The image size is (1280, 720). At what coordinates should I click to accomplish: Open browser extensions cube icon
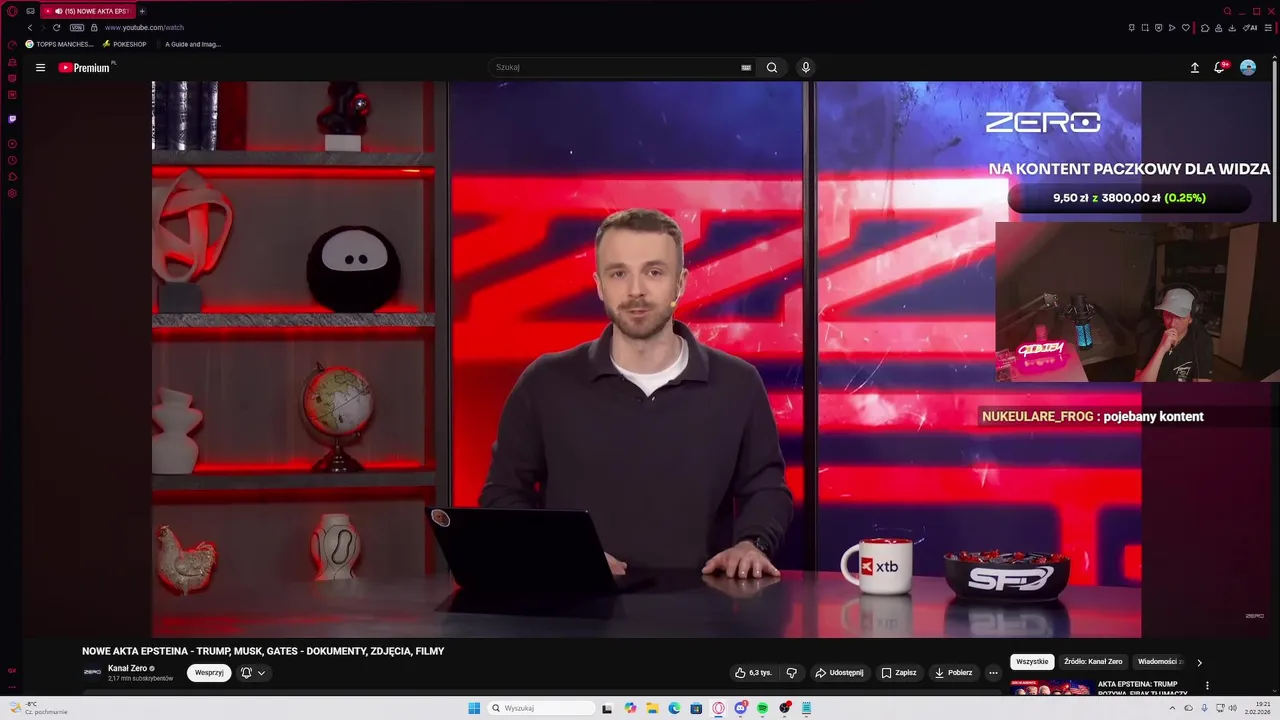click(x=1205, y=27)
